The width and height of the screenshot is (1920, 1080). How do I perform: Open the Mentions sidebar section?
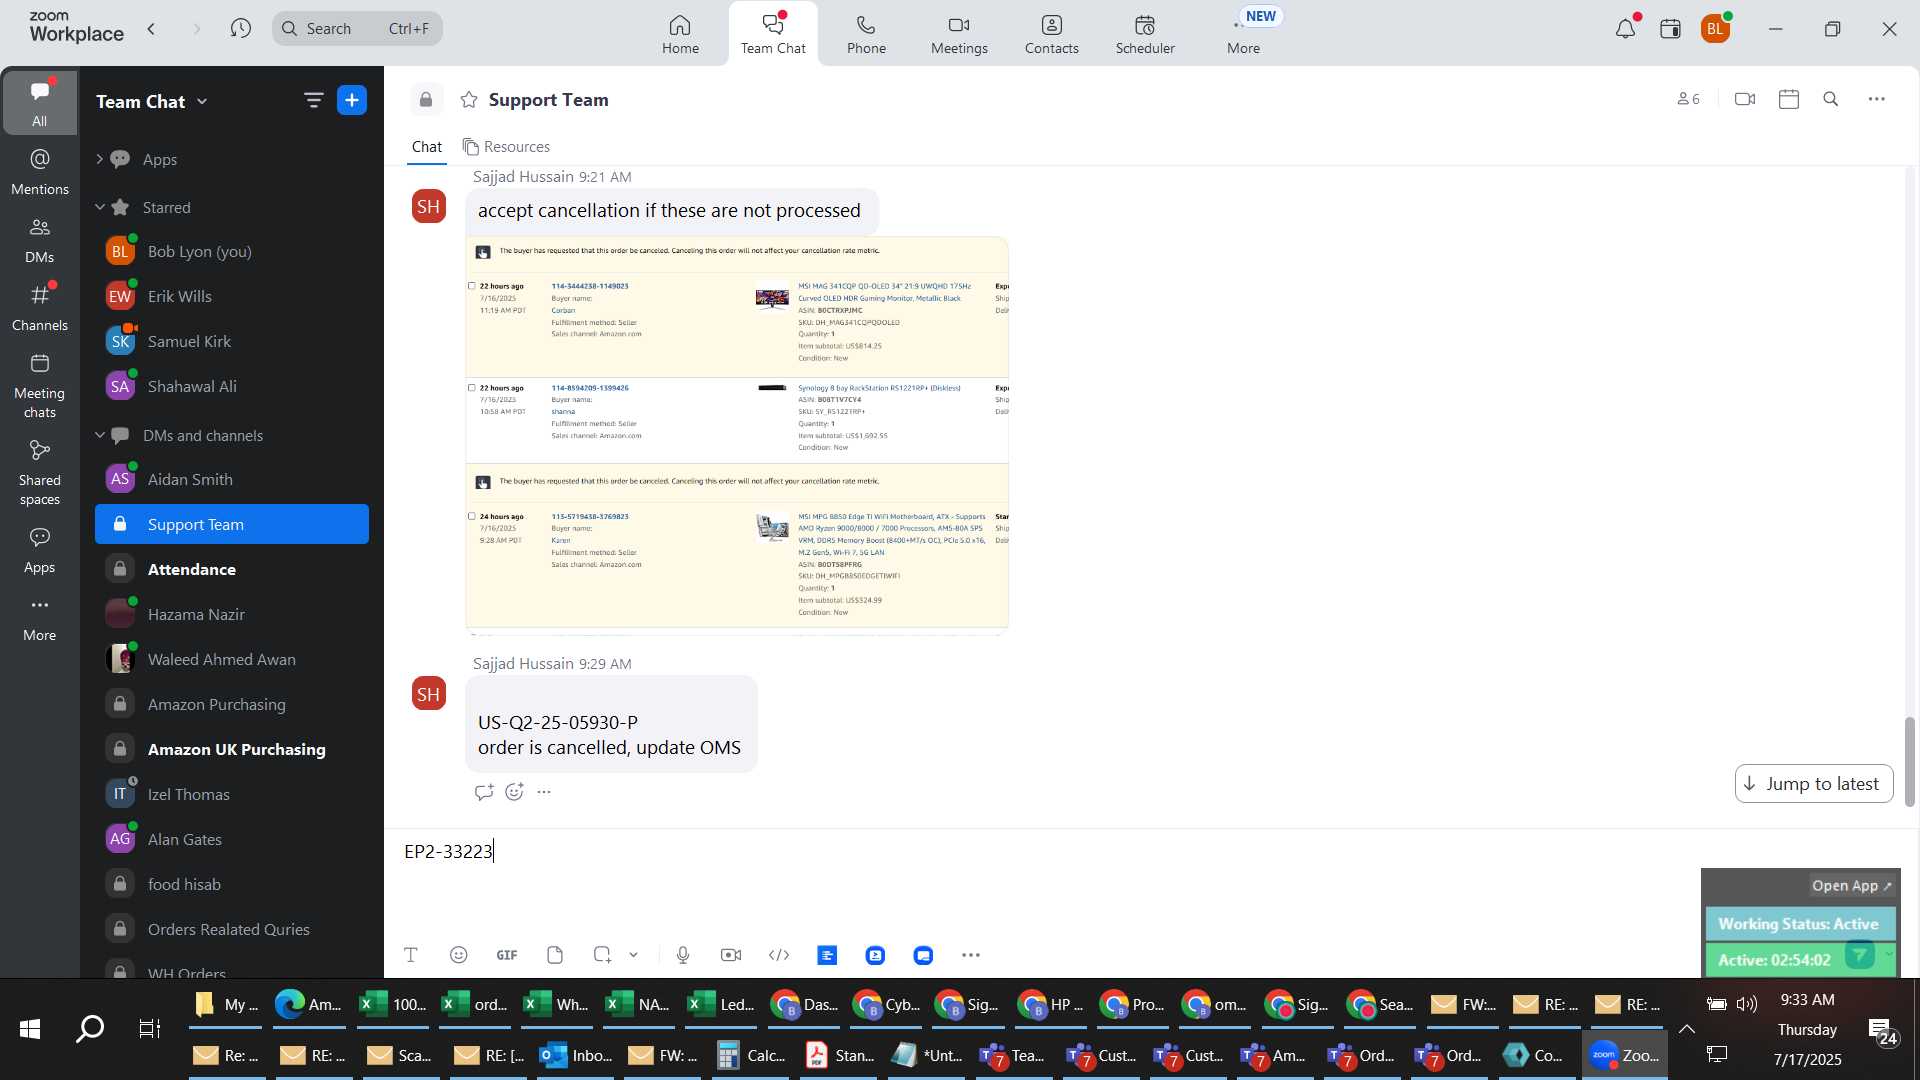(40, 172)
